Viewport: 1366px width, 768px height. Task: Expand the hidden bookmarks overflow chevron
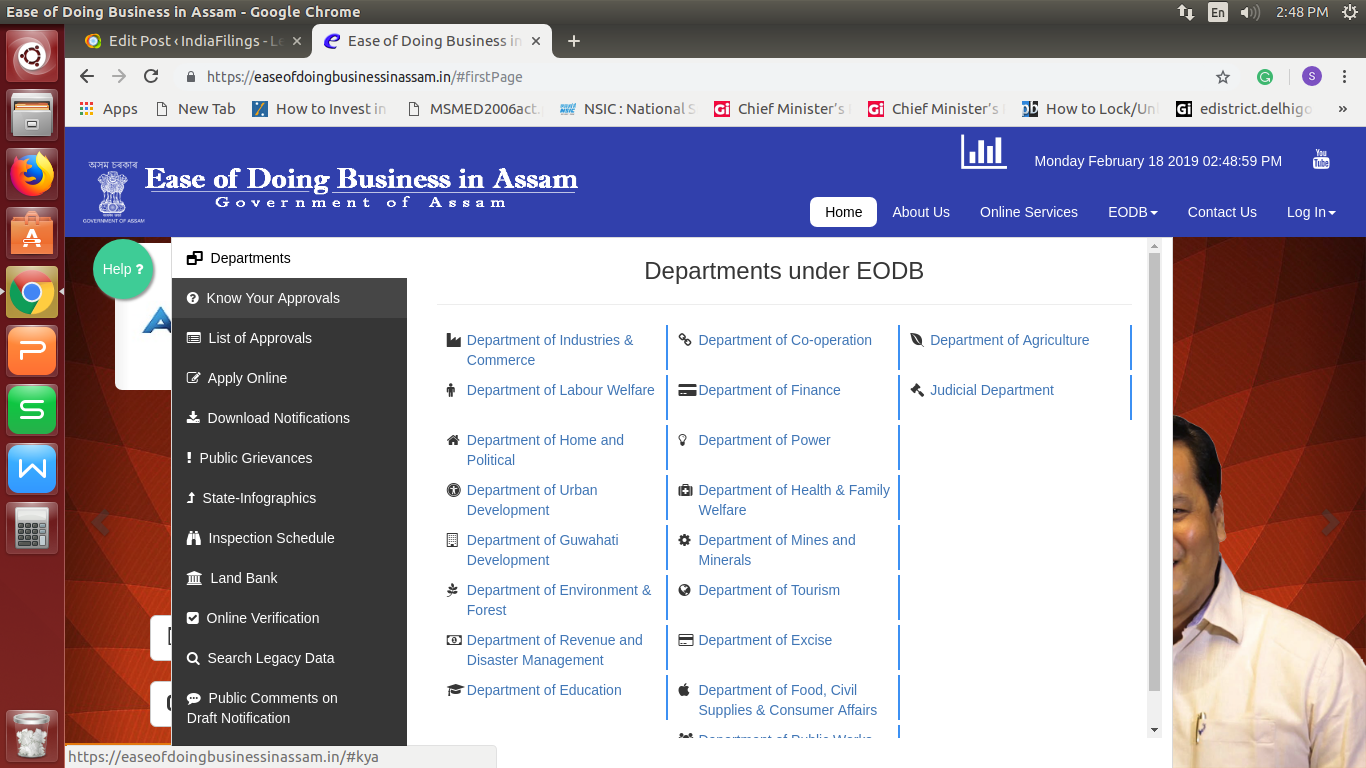[x=1344, y=108]
